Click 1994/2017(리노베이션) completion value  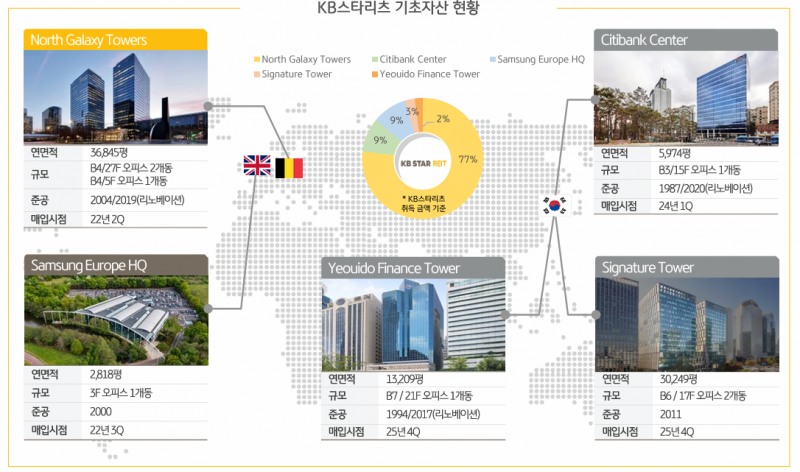pyautogui.click(x=433, y=414)
